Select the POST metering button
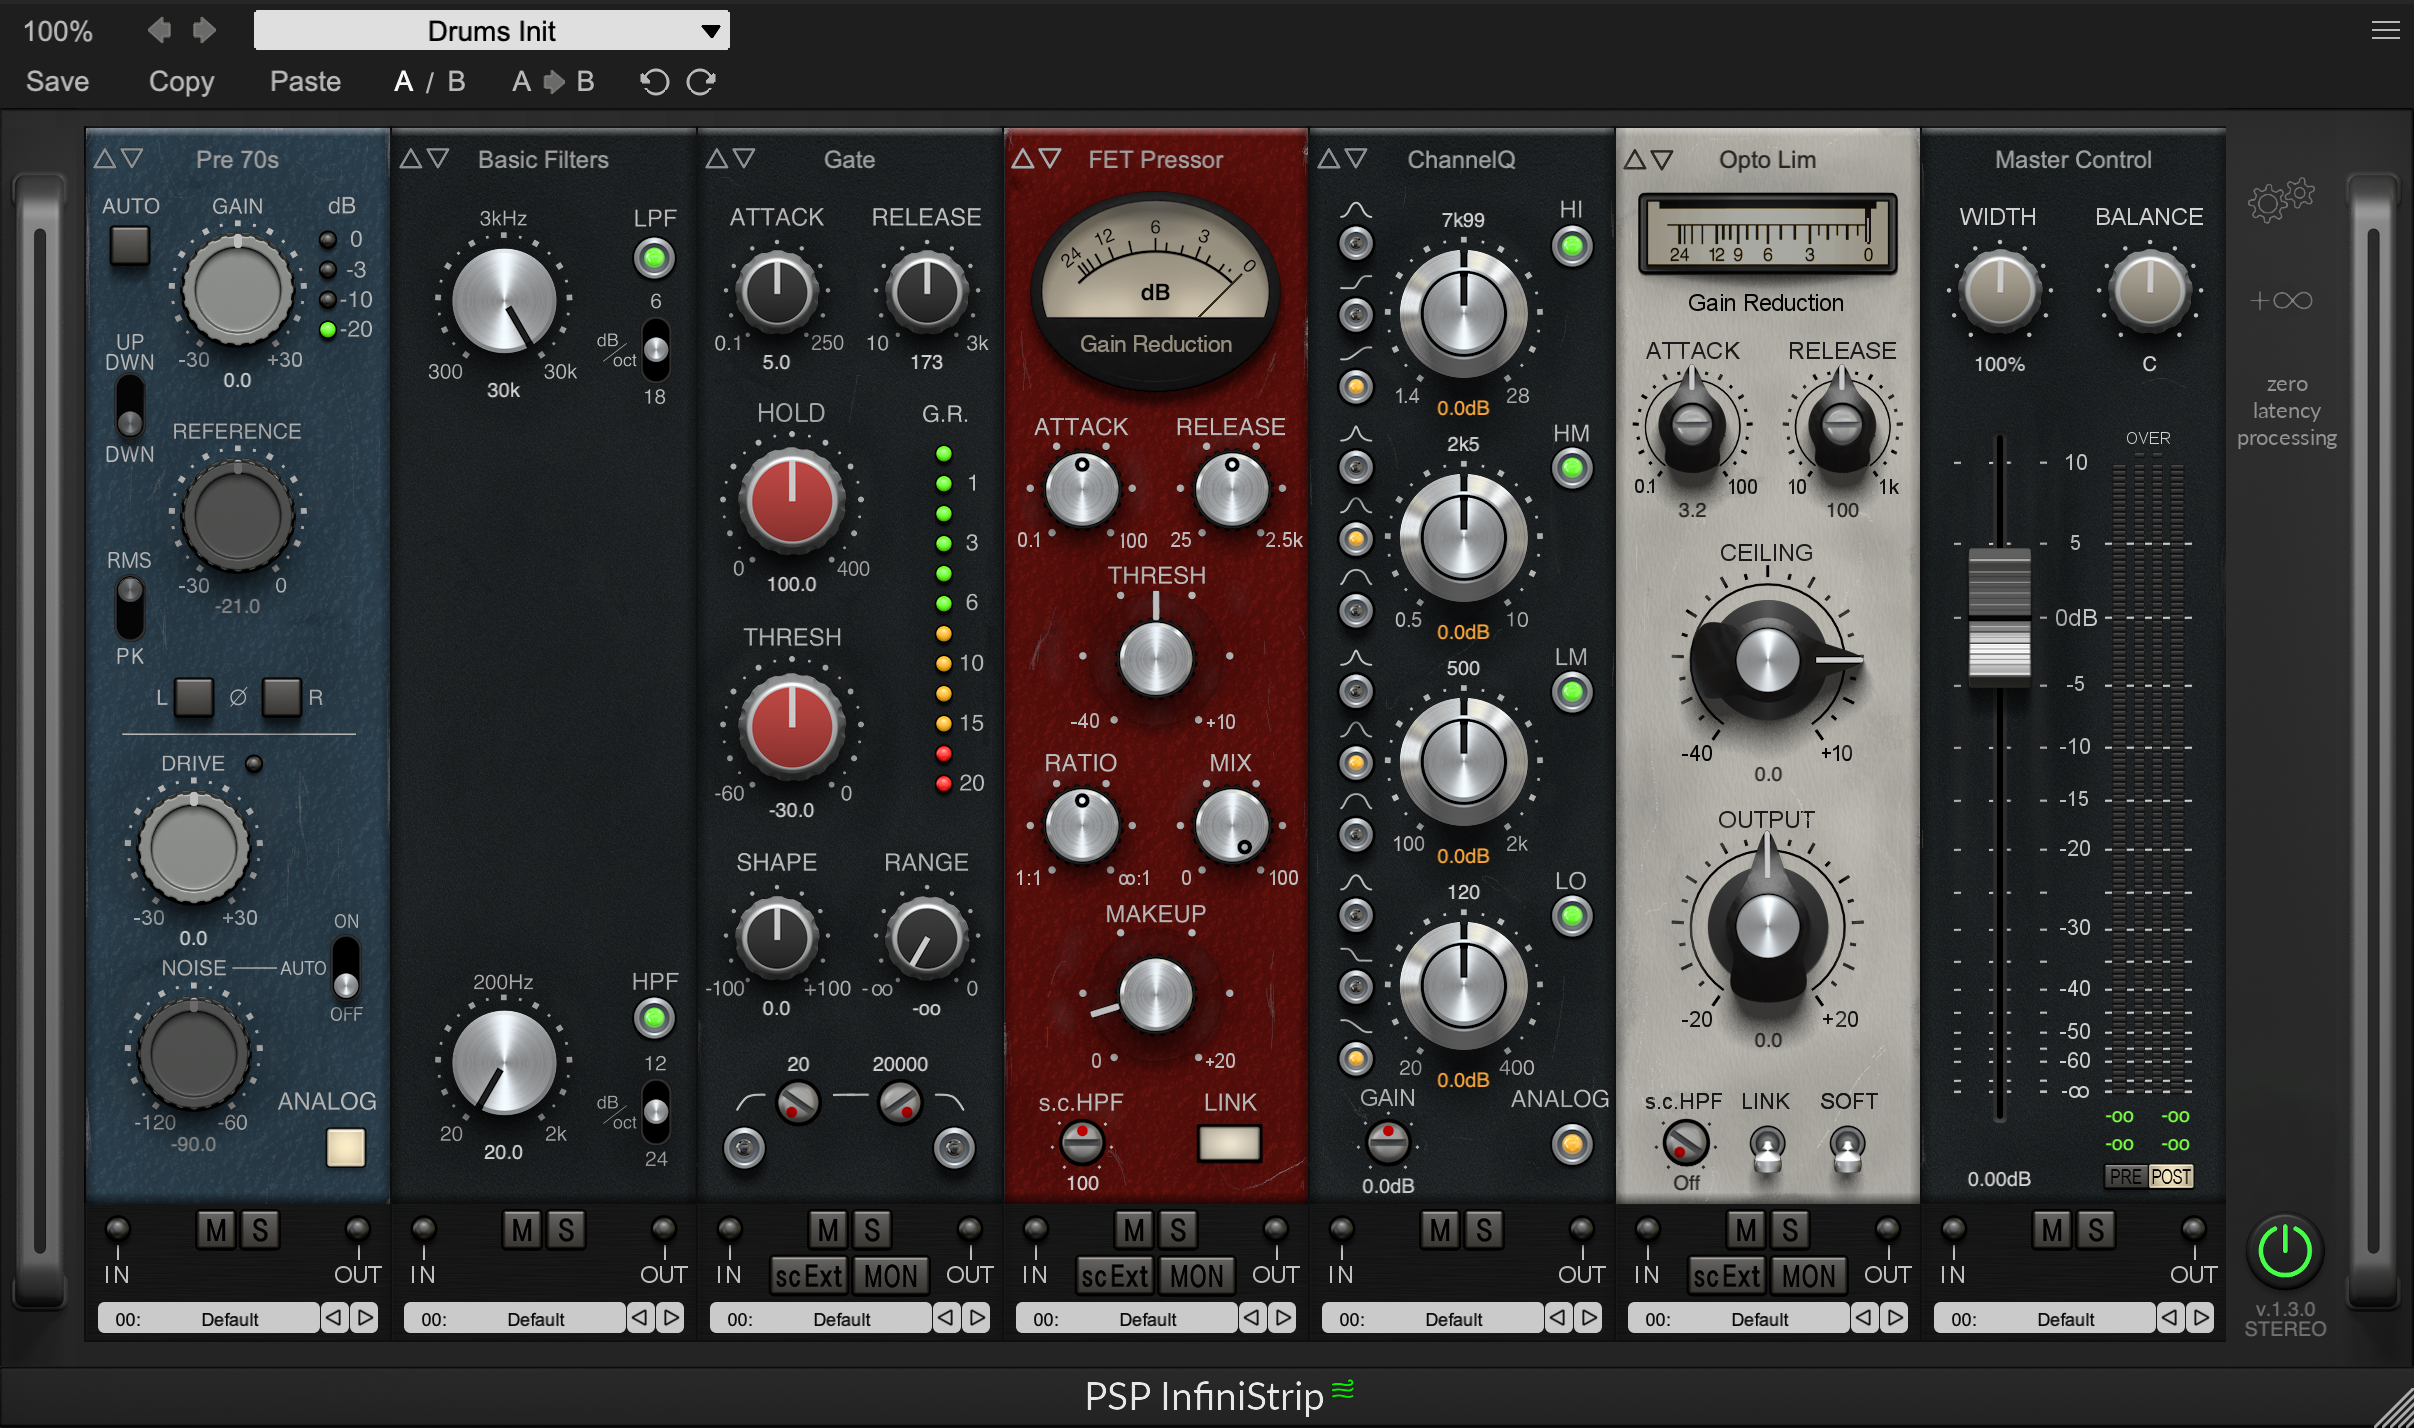 (2171, 1177)
